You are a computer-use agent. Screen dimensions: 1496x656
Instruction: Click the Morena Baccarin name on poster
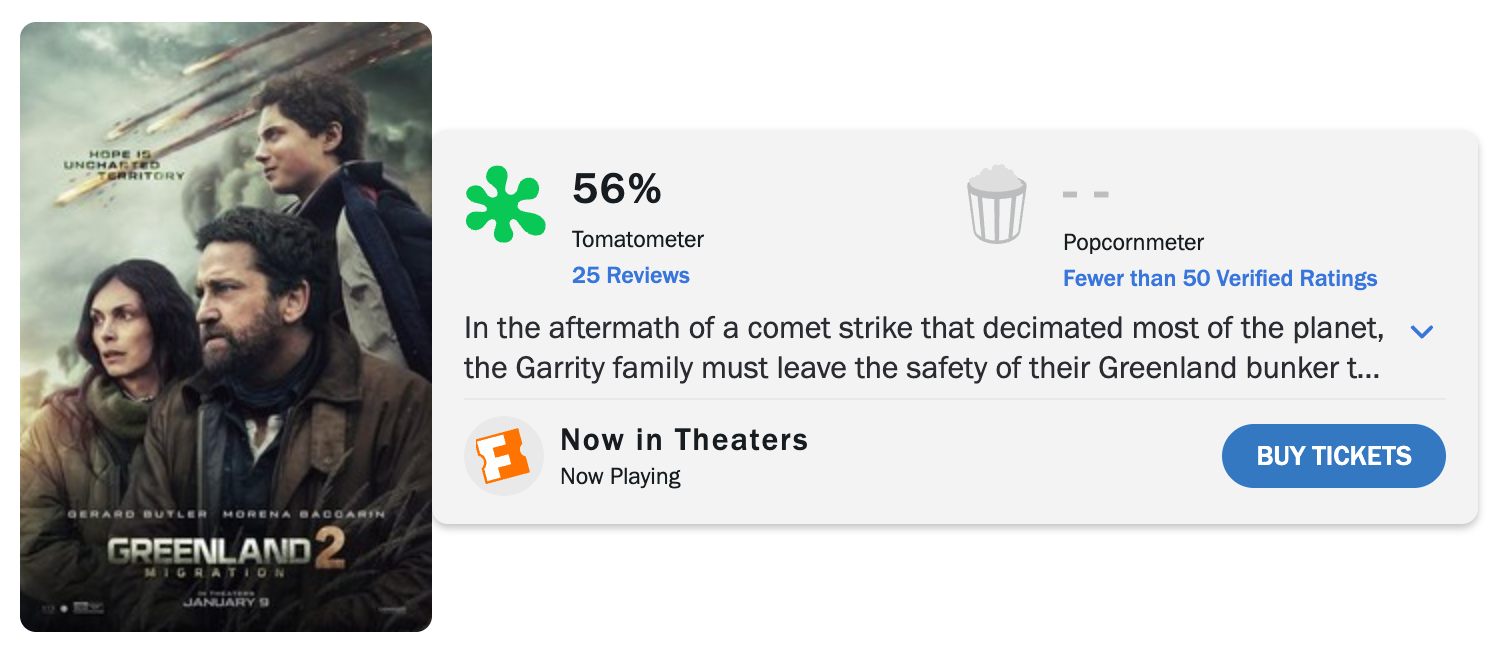tap(304, 514)
